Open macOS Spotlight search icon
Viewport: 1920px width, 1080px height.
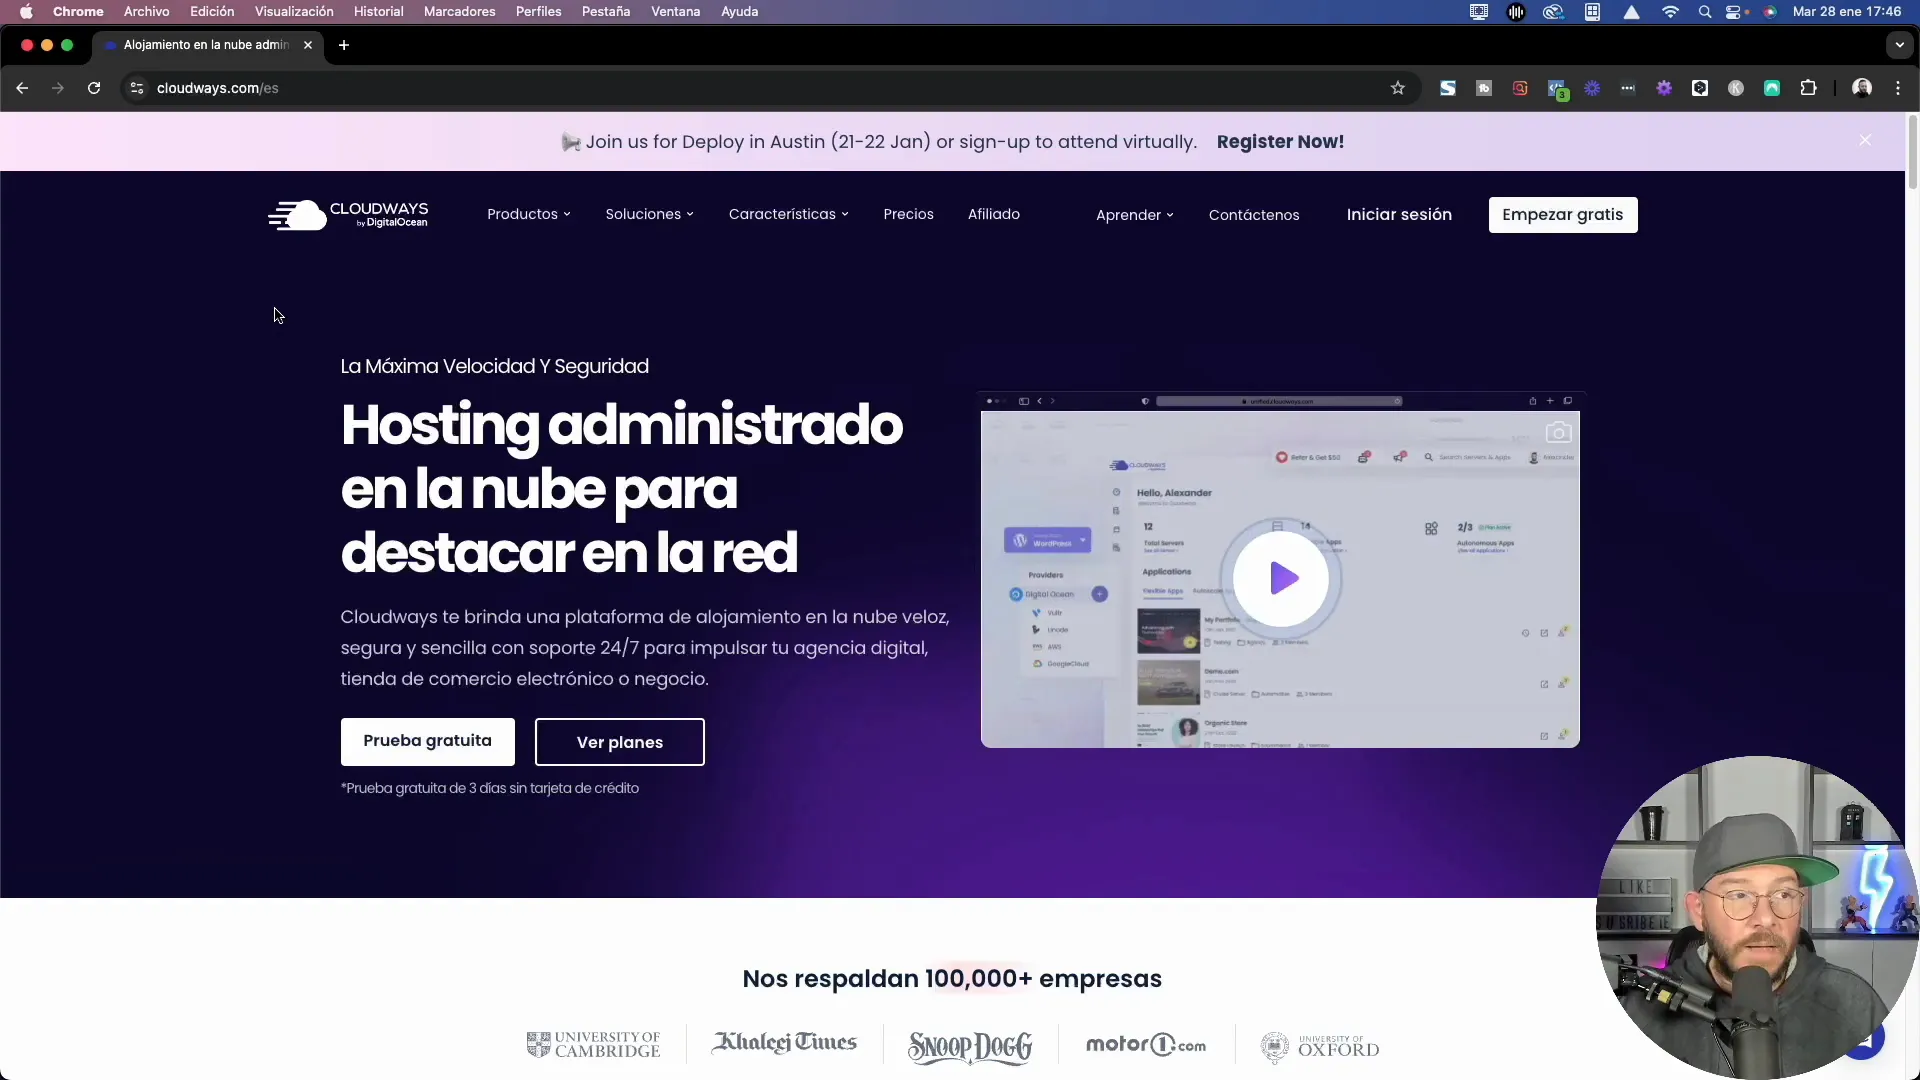pos(1705,12)
